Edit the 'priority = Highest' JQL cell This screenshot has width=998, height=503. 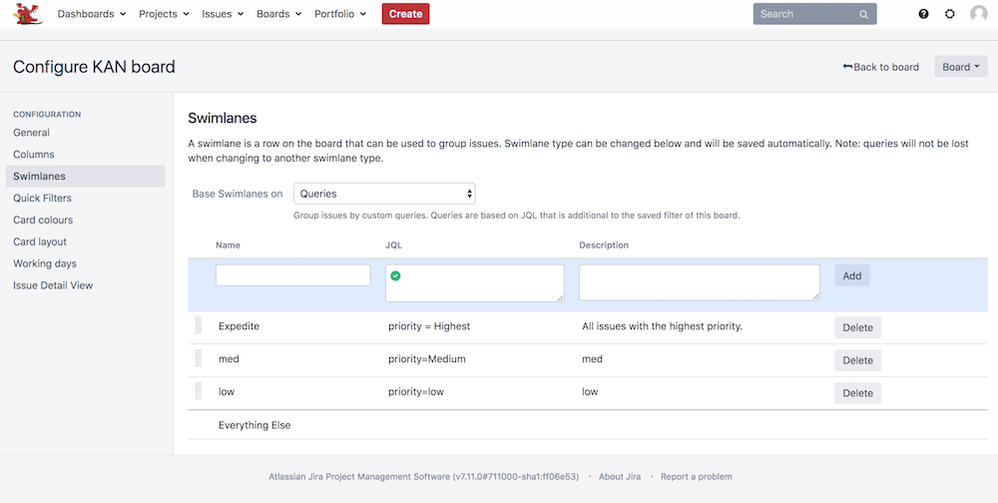[429, 326]
